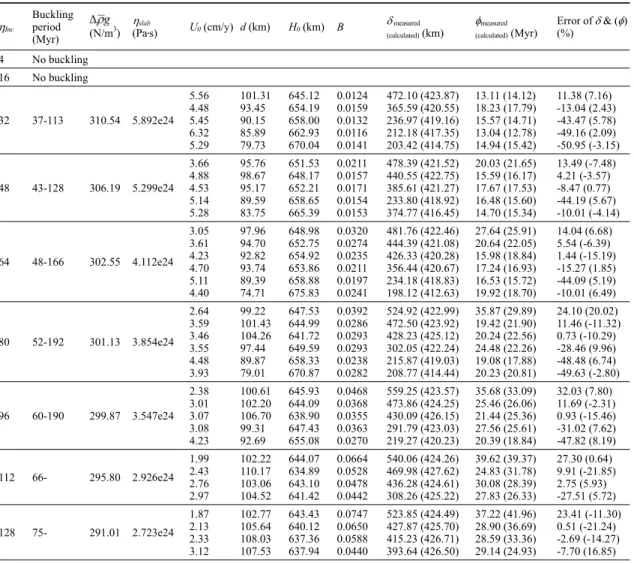Select slab viscosity '3.547e24'
The image size is (634, 563).
153,416
